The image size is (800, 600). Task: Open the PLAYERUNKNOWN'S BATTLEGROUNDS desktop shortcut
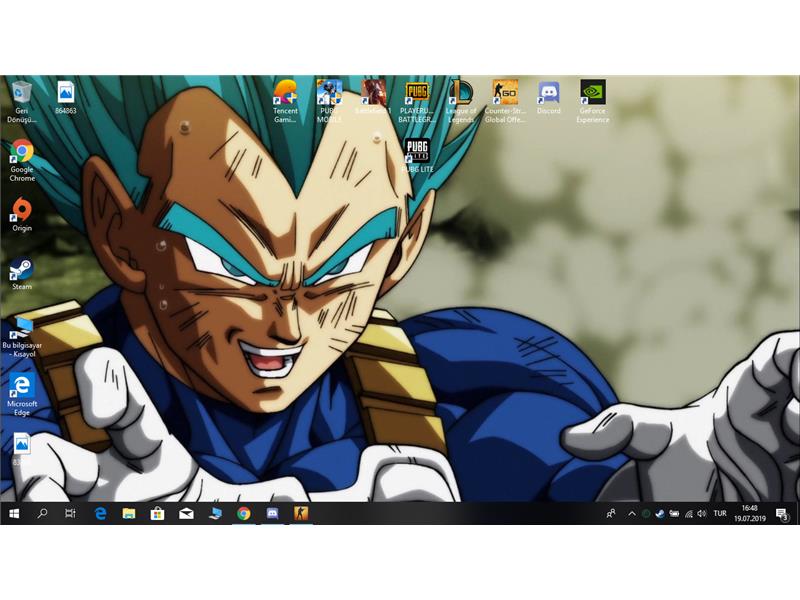[417, 102]
